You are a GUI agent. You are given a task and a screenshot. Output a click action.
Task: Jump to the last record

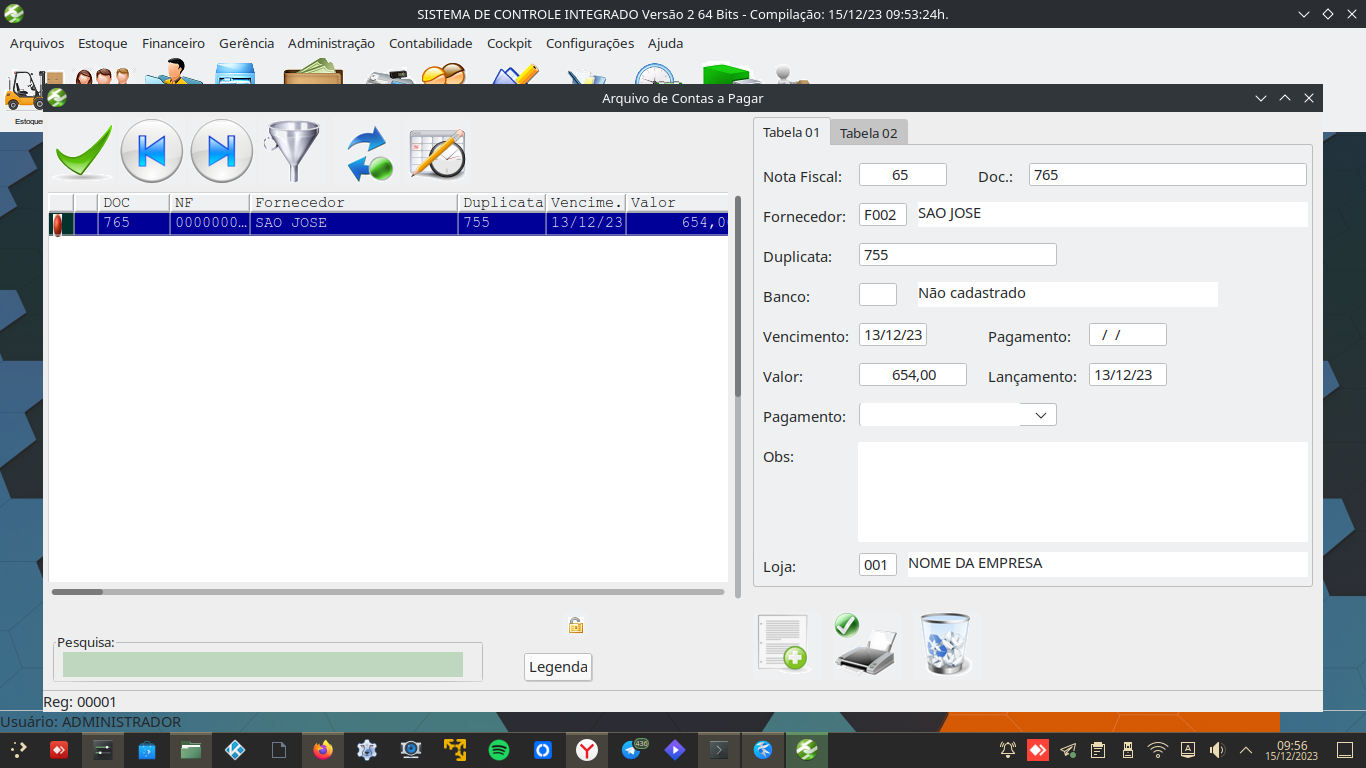(221, 151)
